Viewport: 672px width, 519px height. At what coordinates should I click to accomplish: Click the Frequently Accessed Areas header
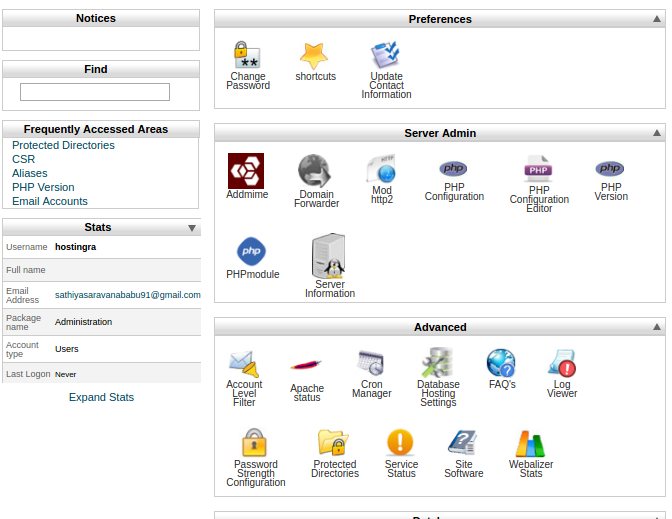click(101, 129)
